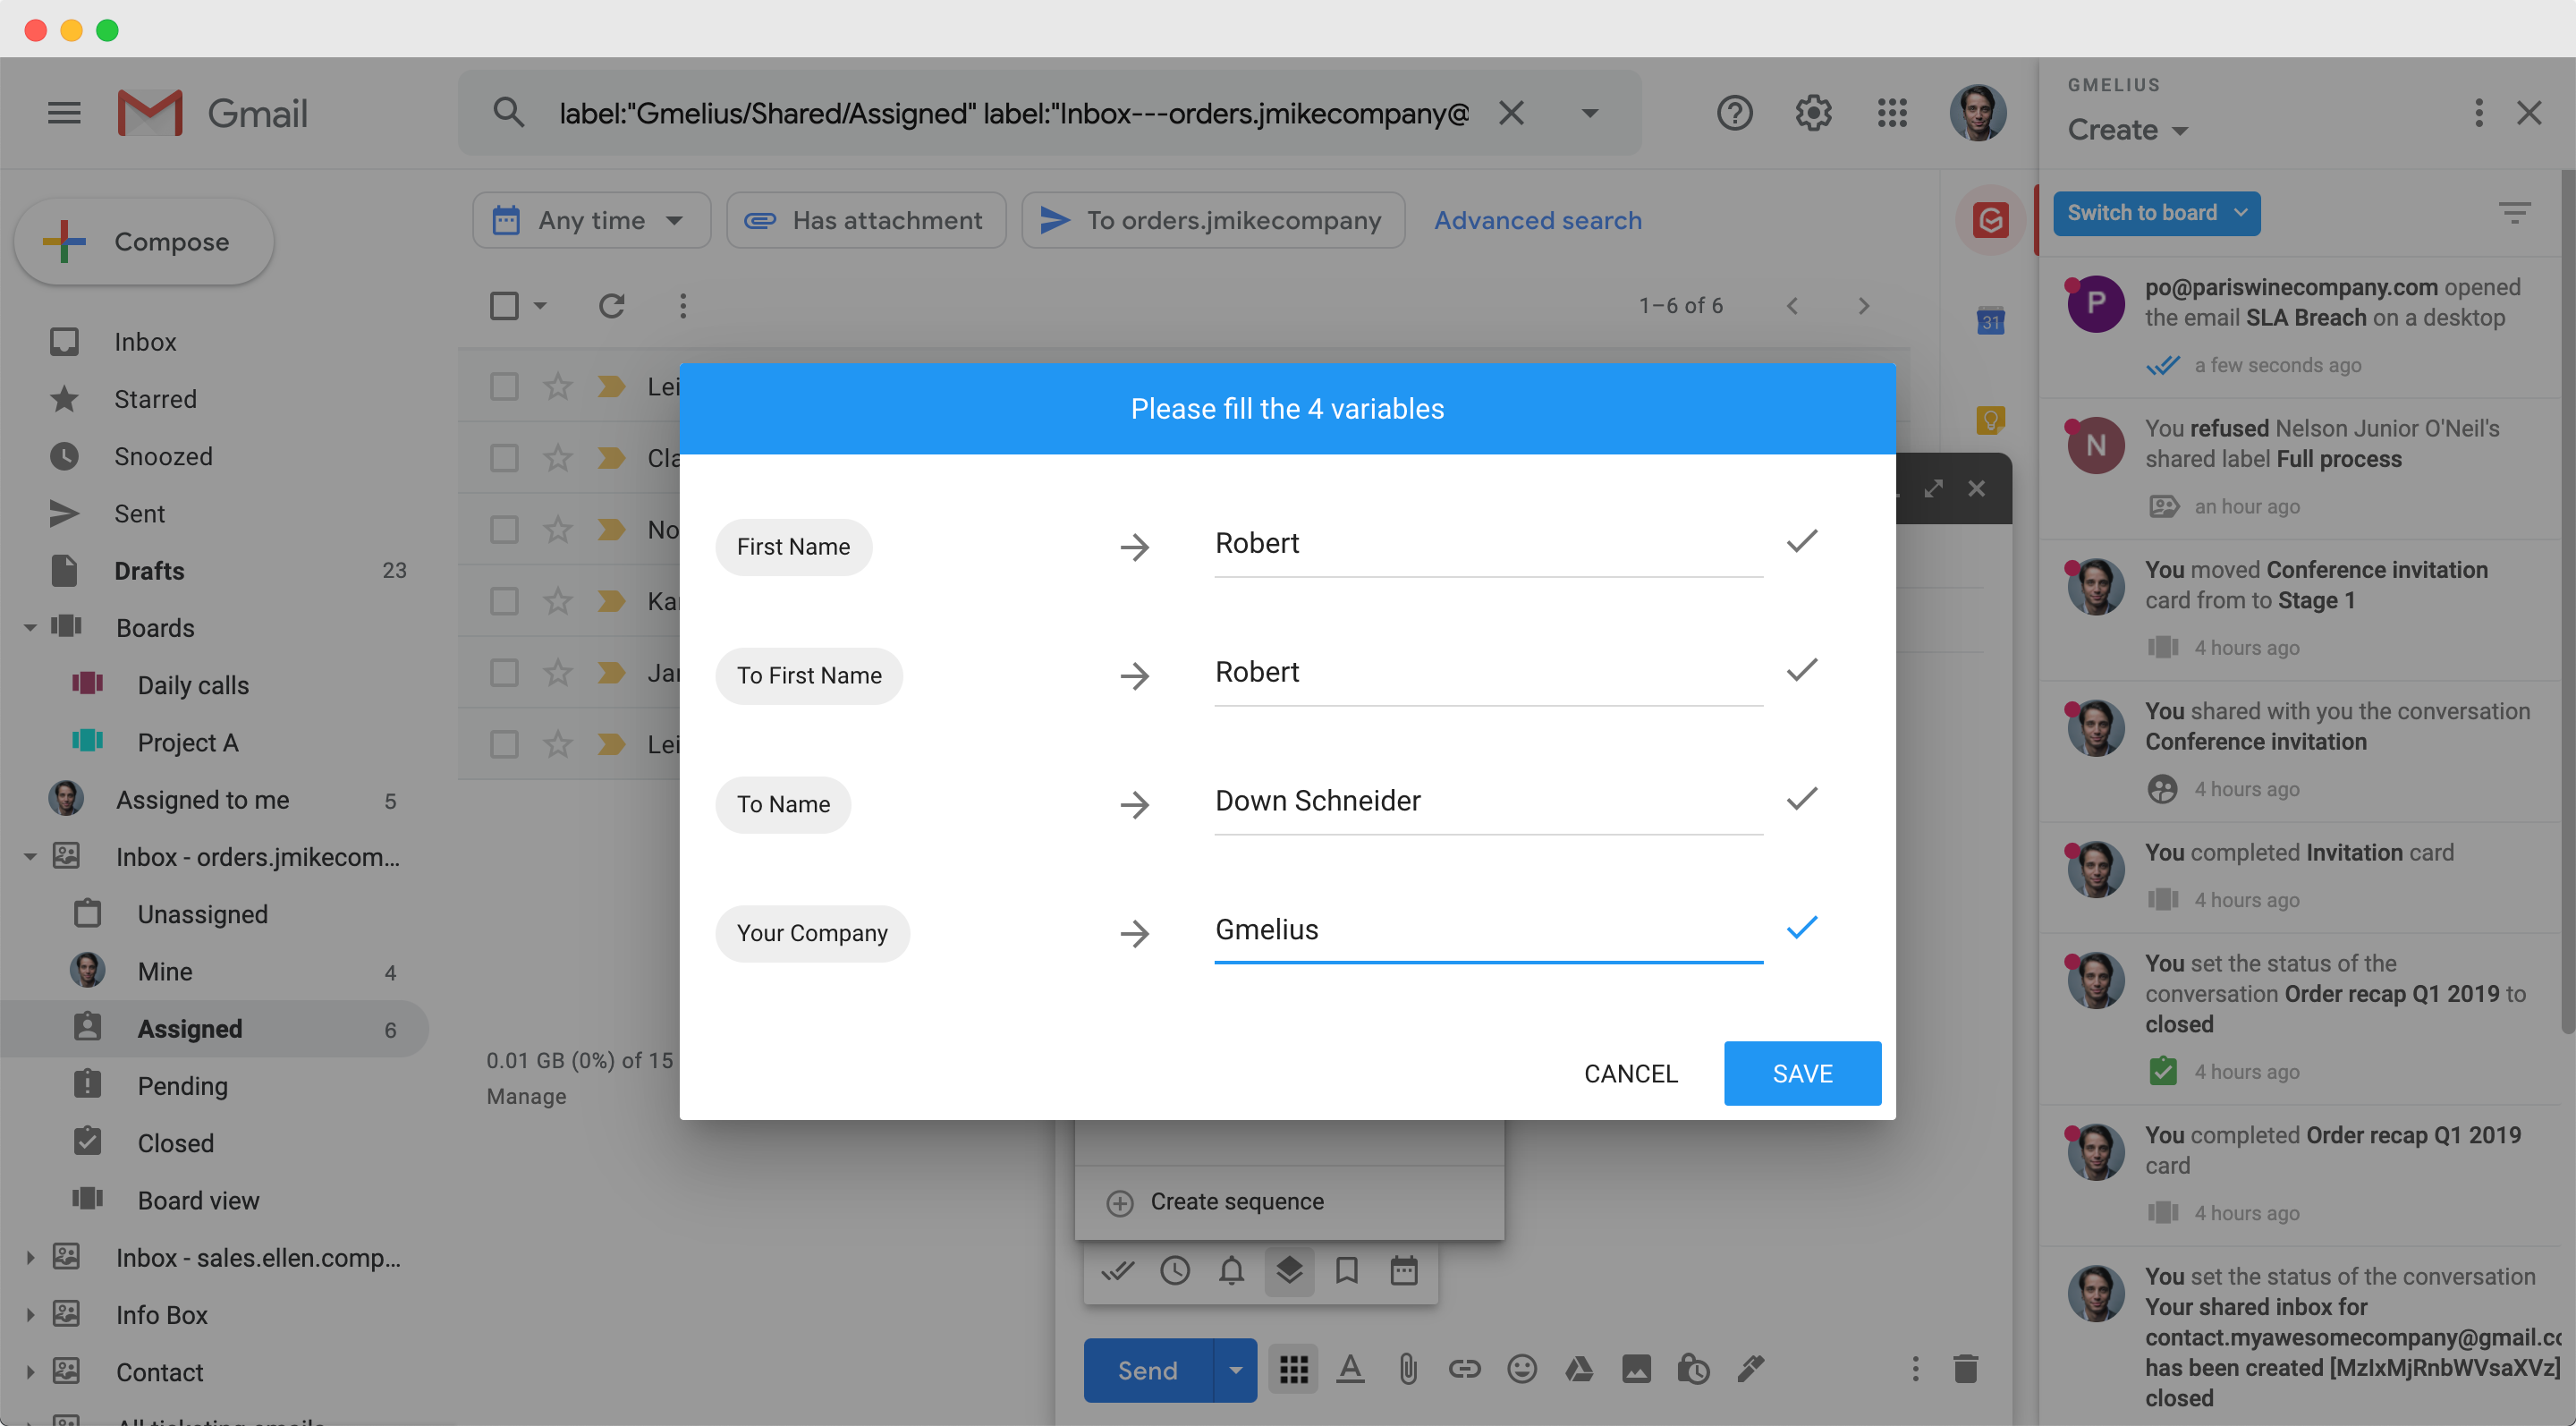Viewport: 2576px width, 1426px height.
Task: Click the Gmelius templates layers icon
Action: click(x=1289, y=1271)
